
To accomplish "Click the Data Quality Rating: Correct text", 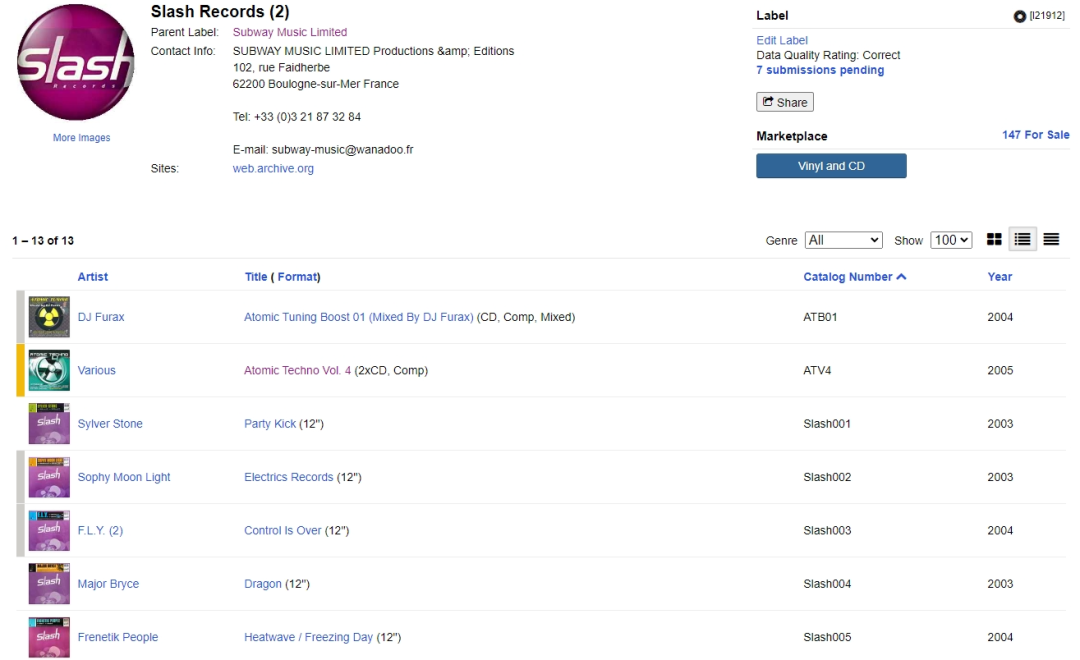I will click(828, 55).
